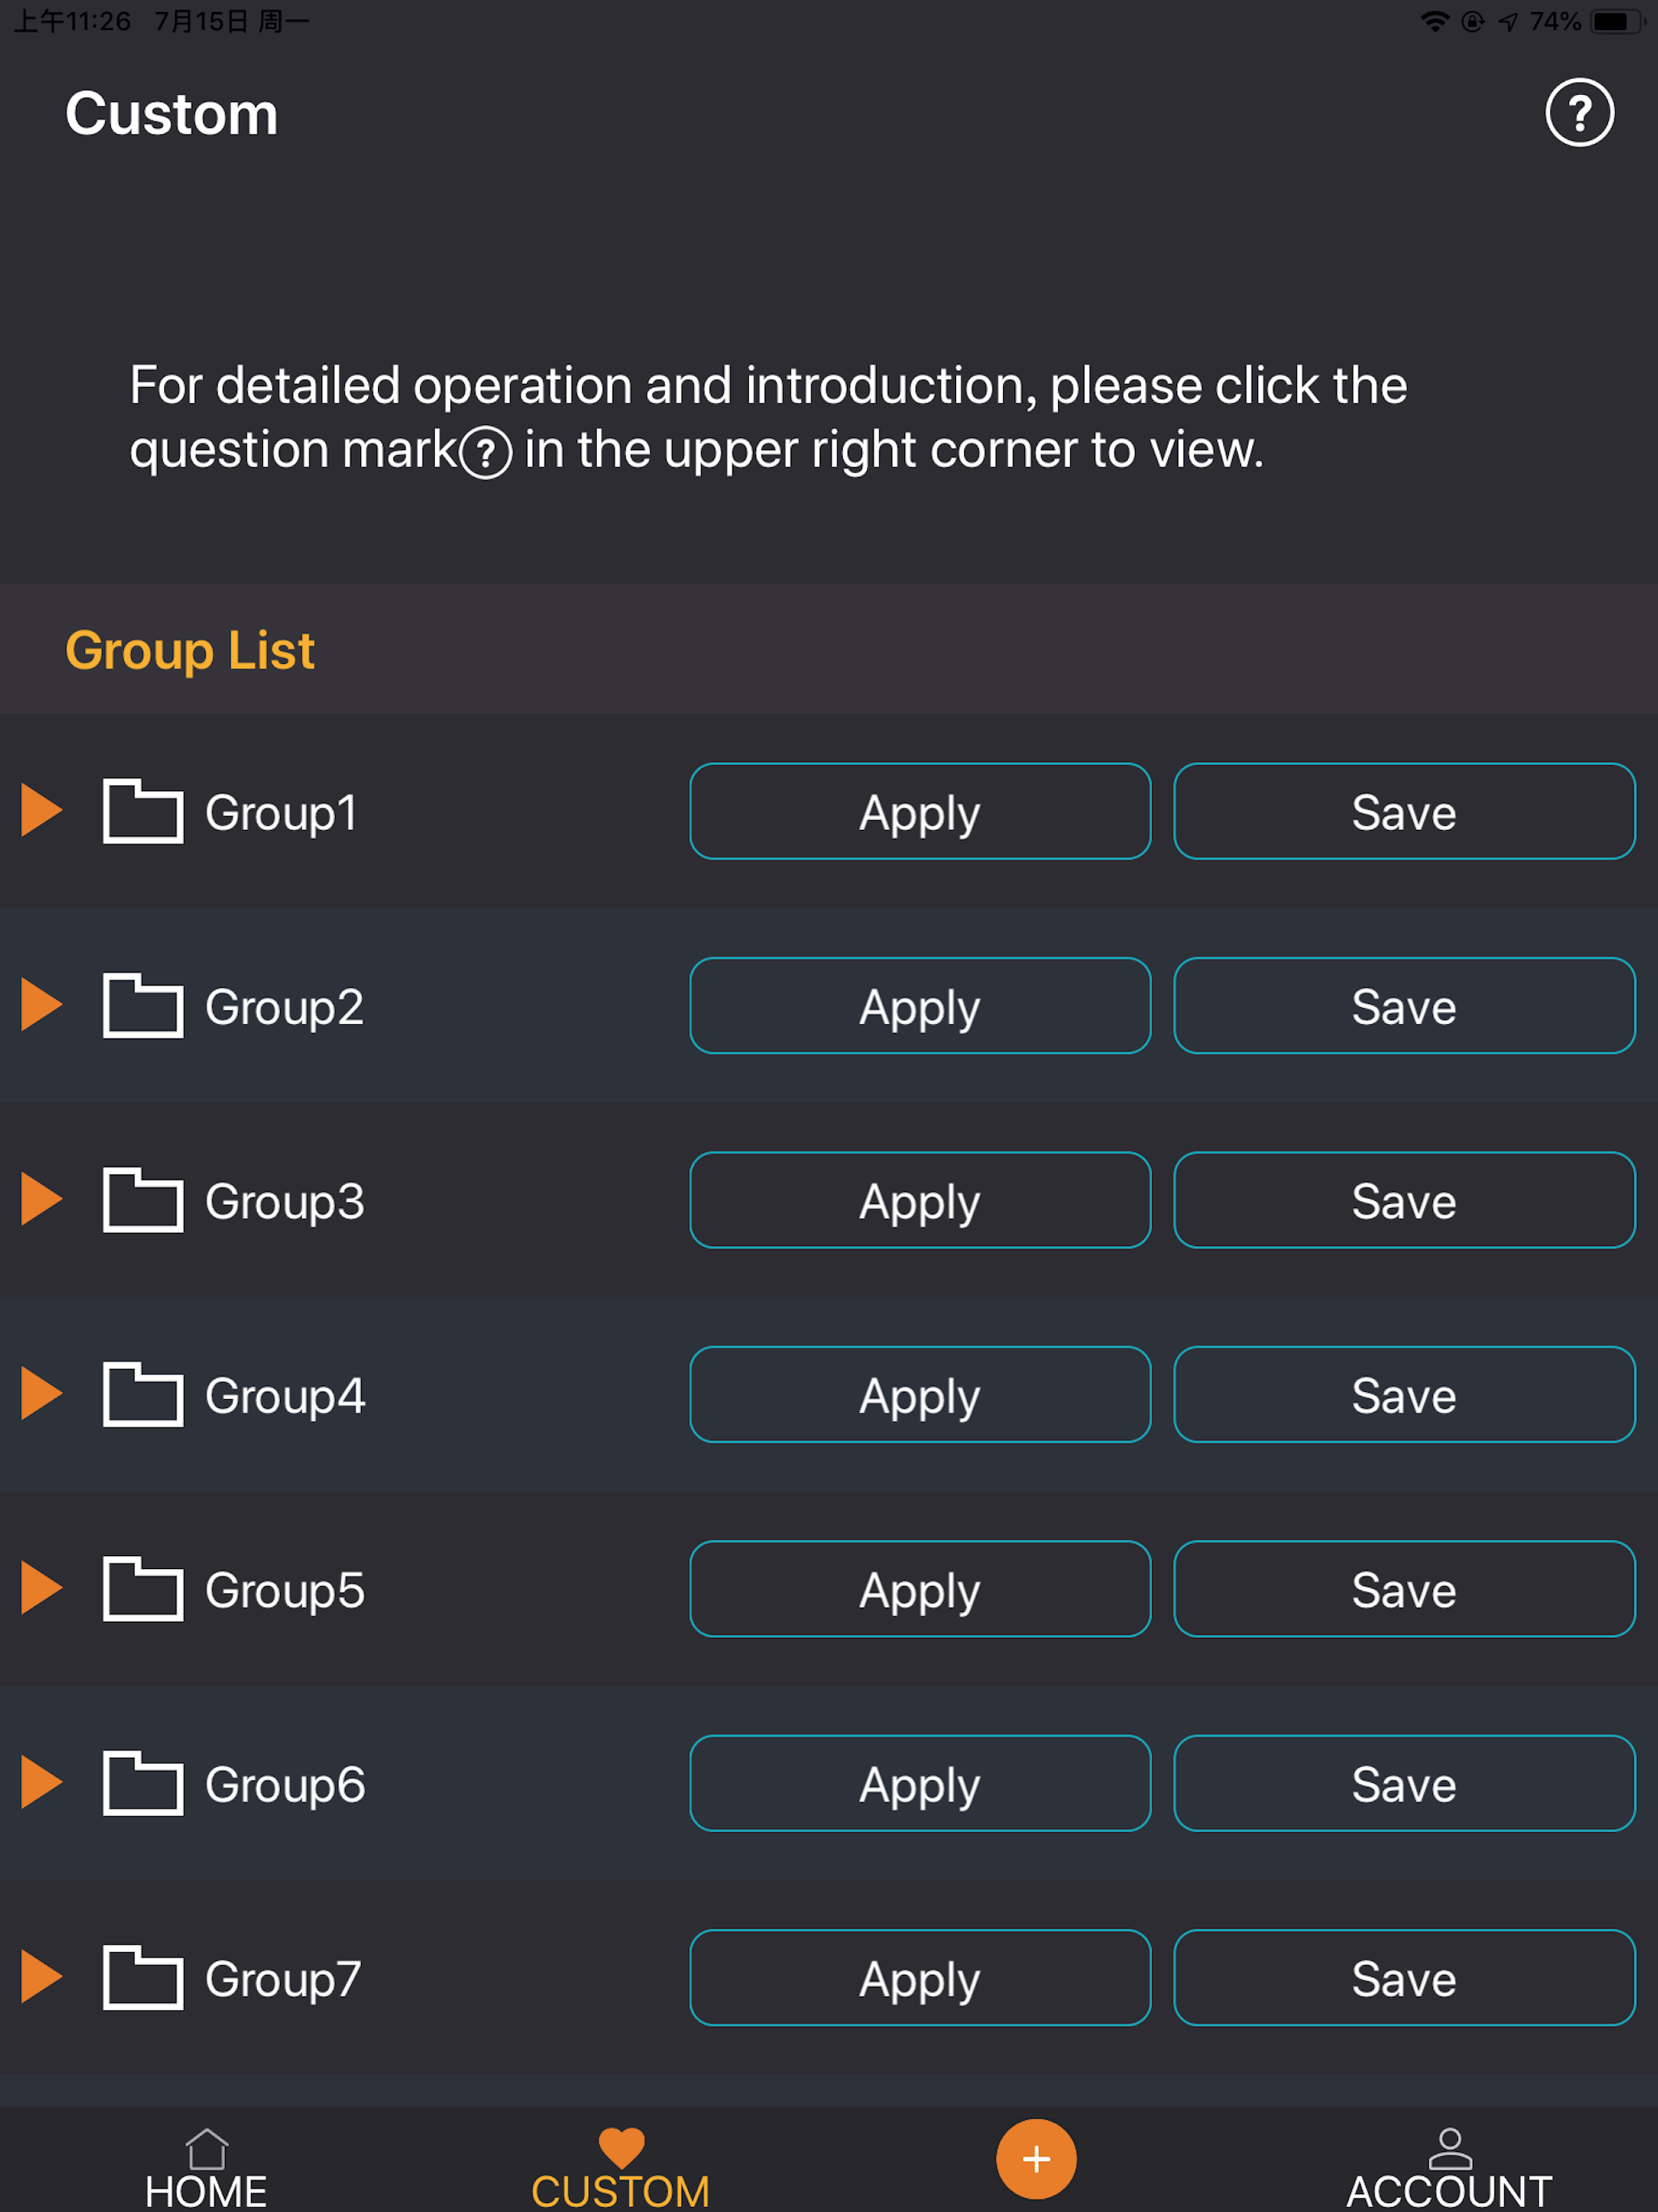
Task: Open help via the question mark icon
Action: pyautogui.click(x=1579, y=112)
